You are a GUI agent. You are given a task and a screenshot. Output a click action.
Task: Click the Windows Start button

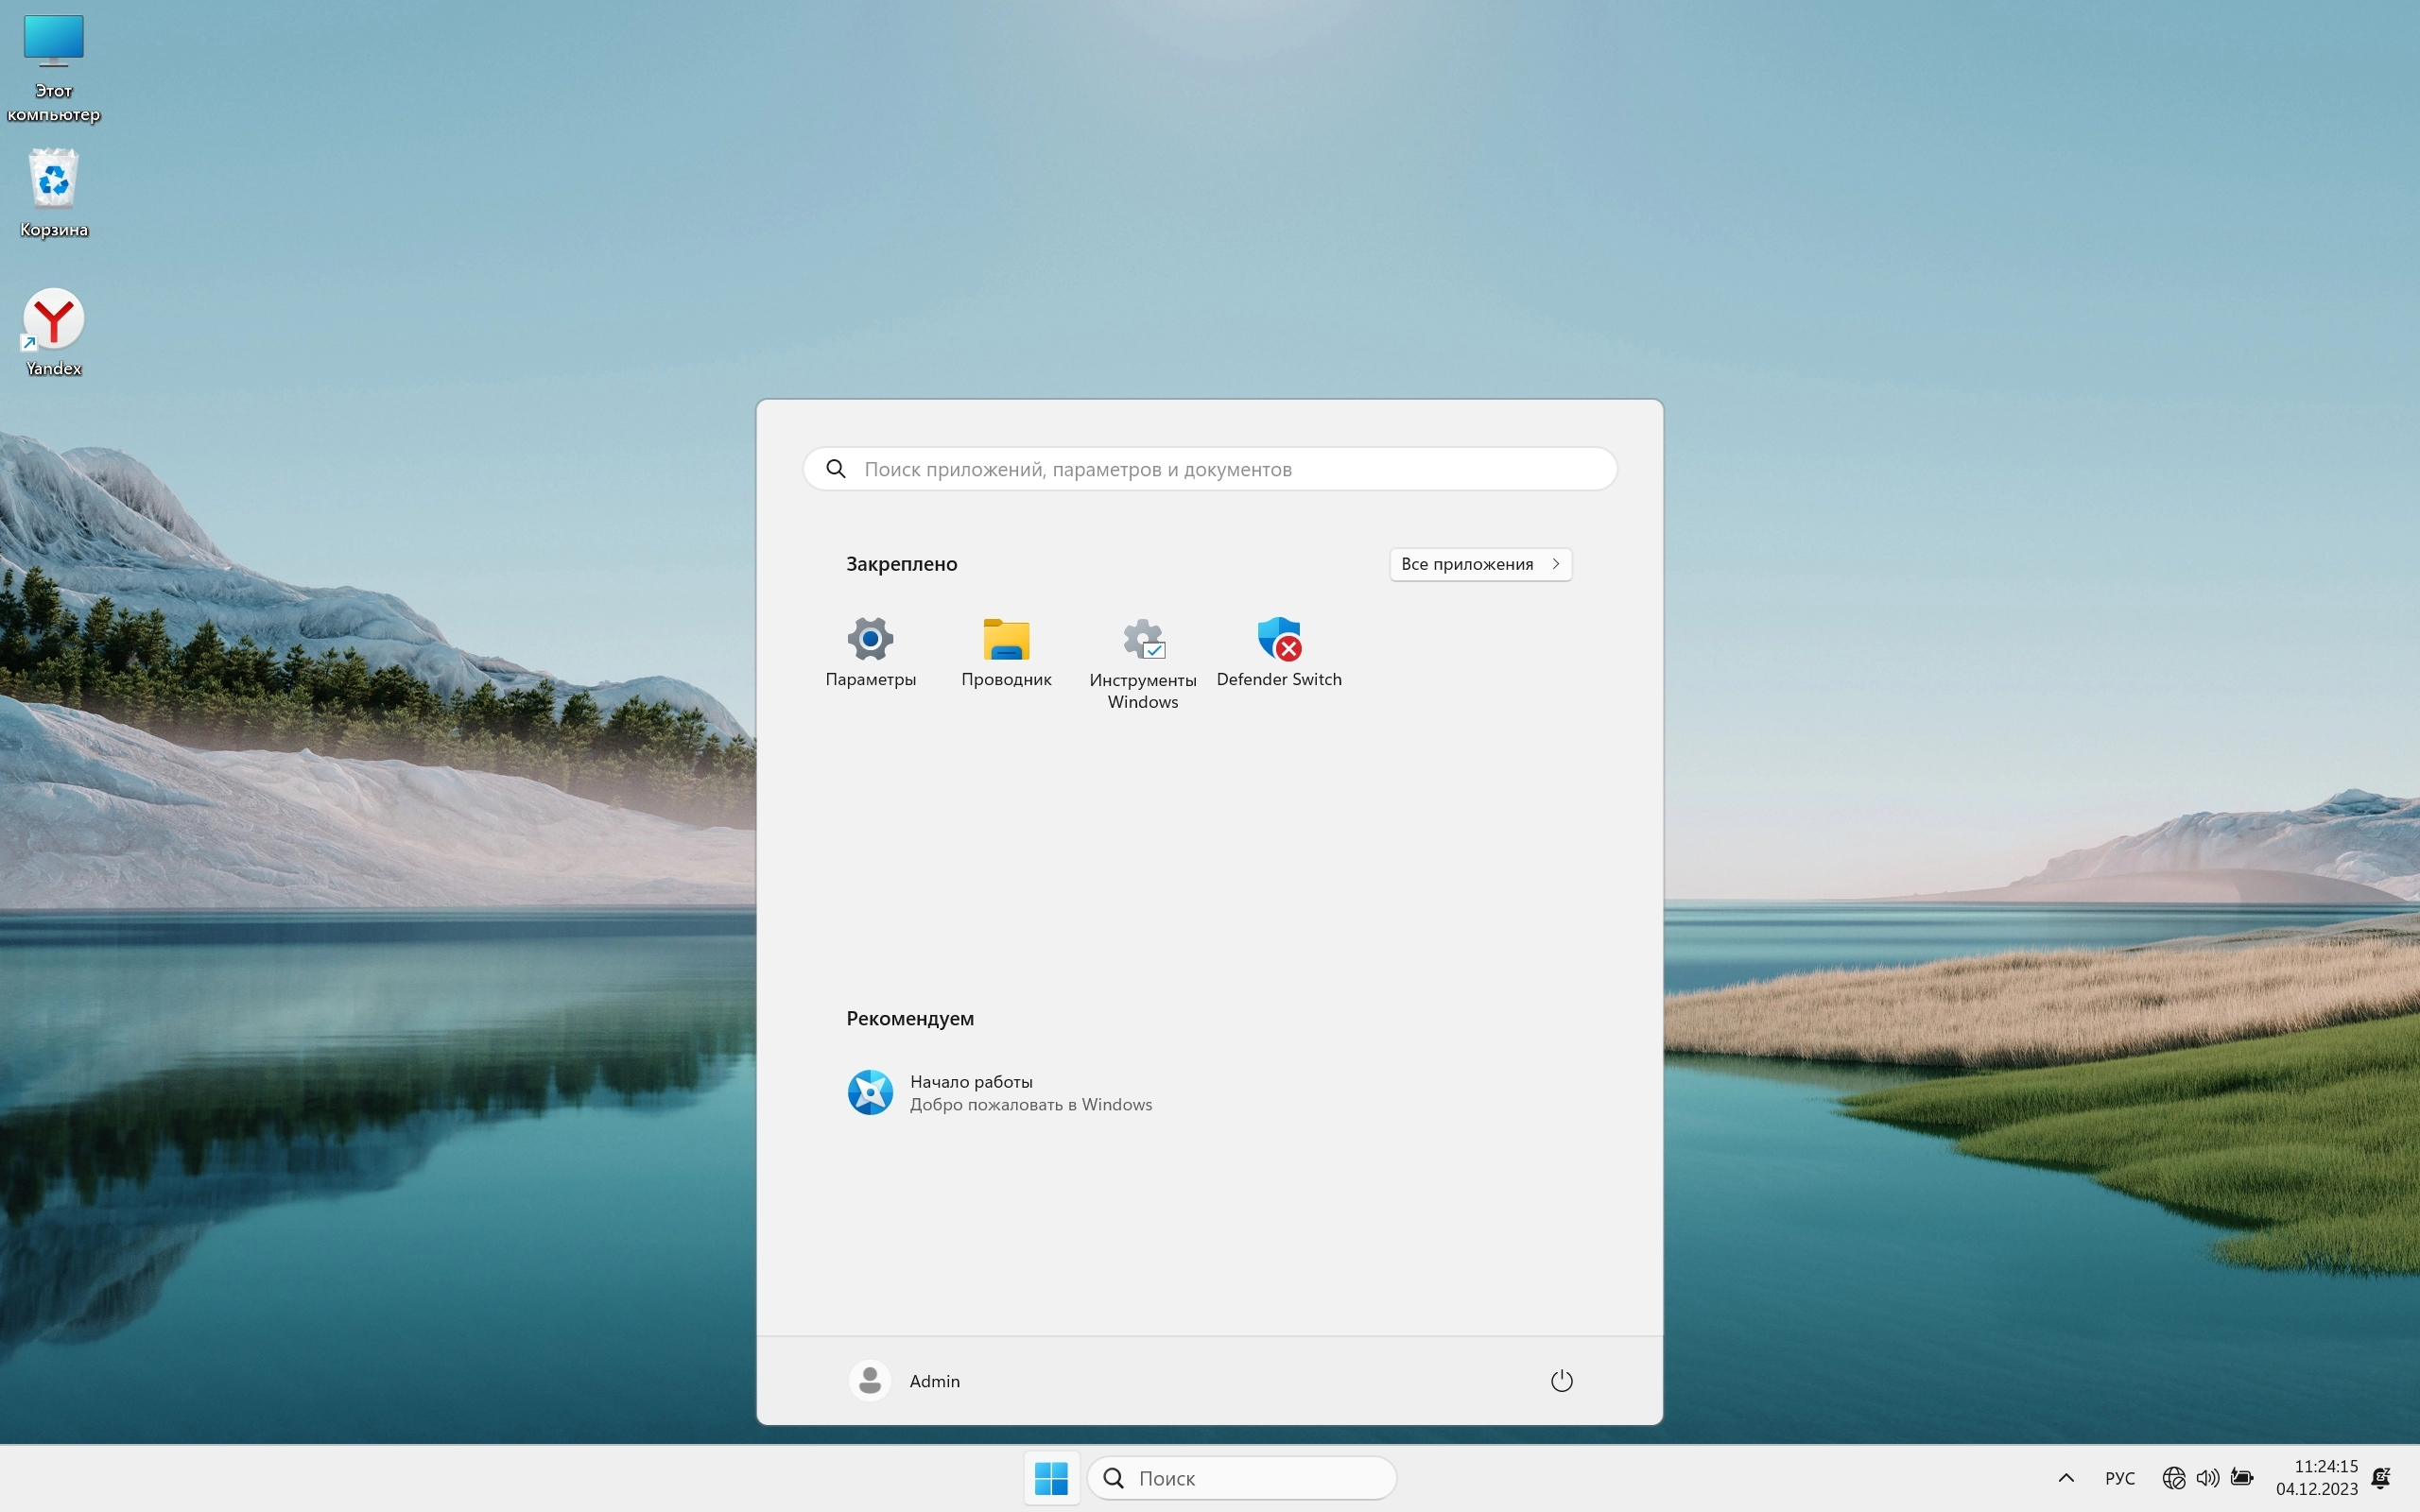pyautogui.click(x=1051, y=1478)
